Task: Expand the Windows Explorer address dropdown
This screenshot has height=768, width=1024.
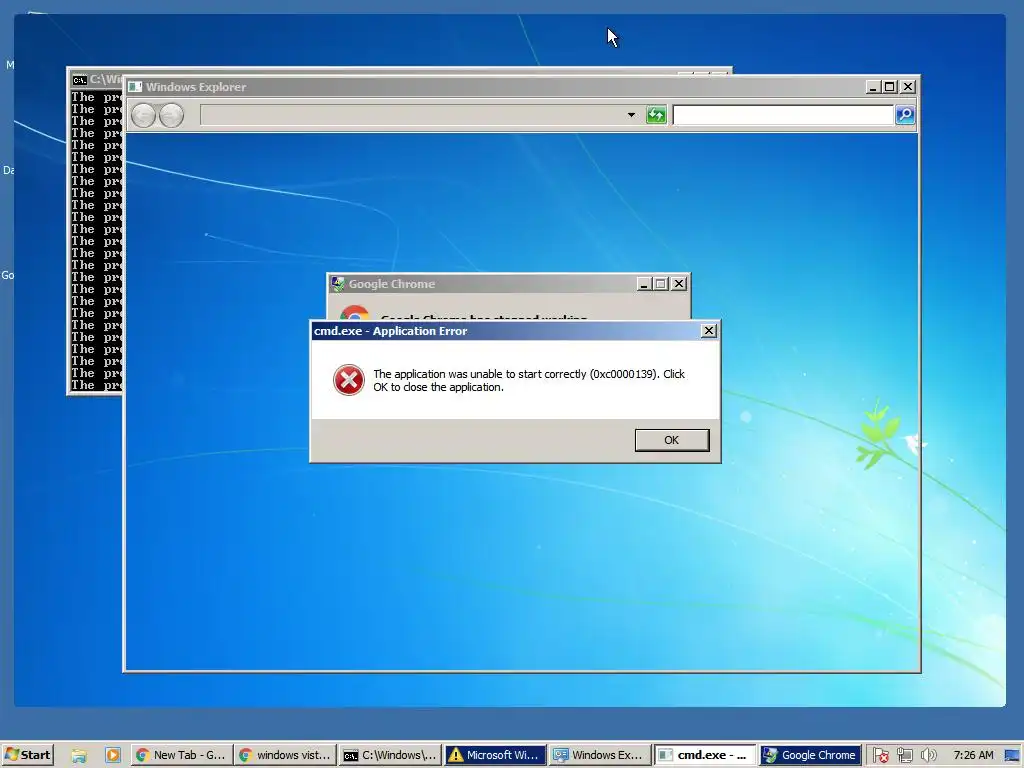Action: [631, 115]
